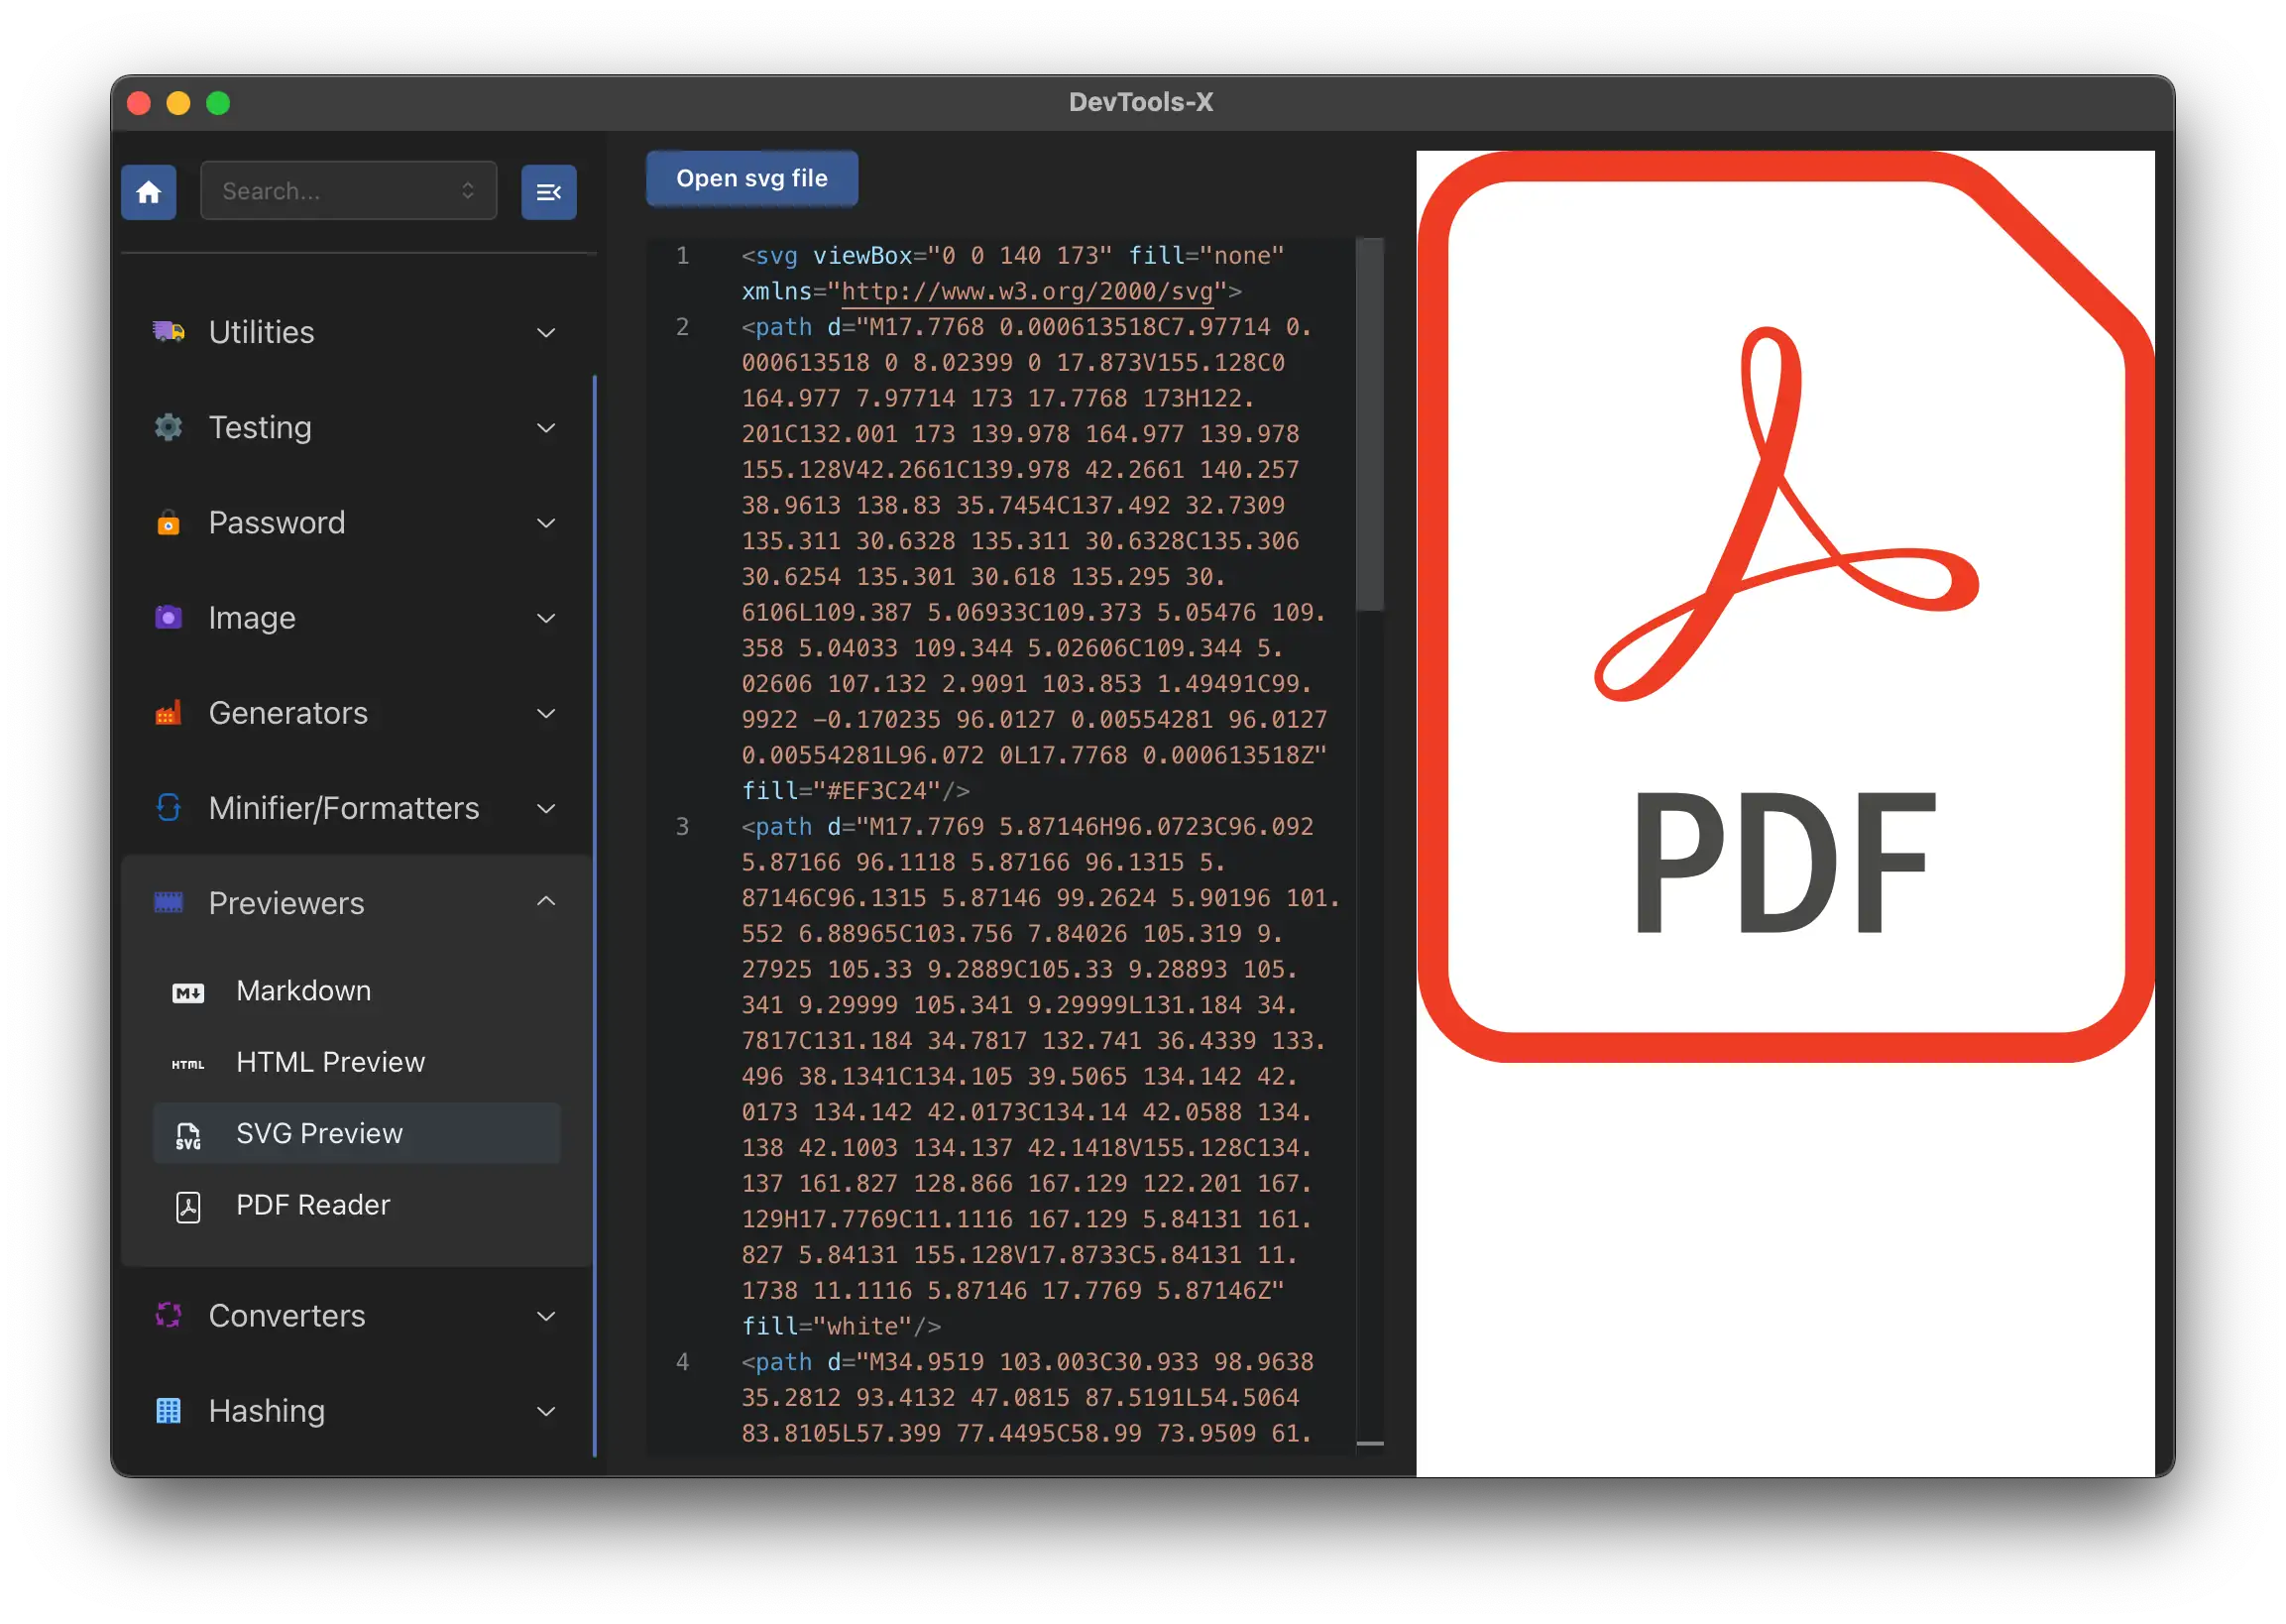Expand the Utilities section chevron
The height and width of the screenshot is (1624, 2286).
pos(546,332)
